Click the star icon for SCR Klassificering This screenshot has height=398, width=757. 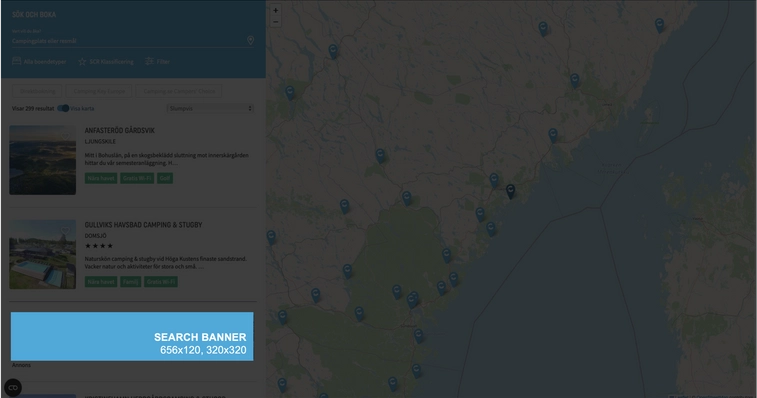(82, 62)
